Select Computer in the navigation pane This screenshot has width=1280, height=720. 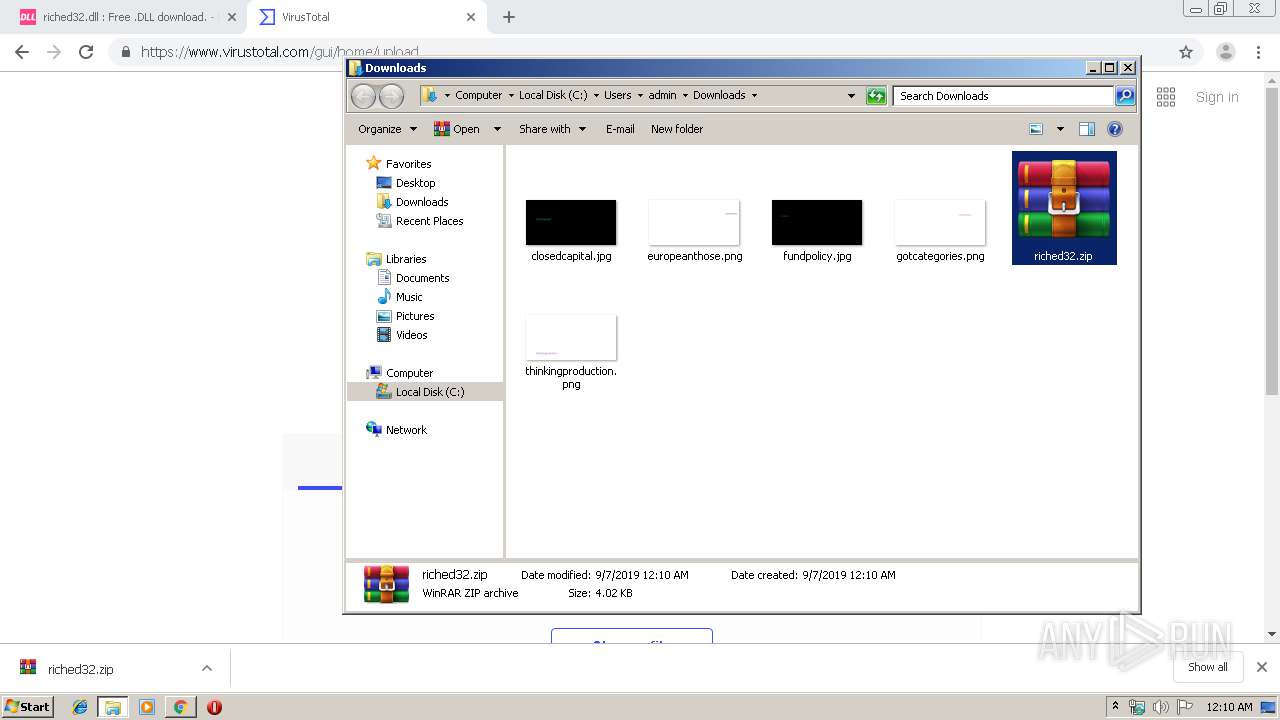point(409,373)
